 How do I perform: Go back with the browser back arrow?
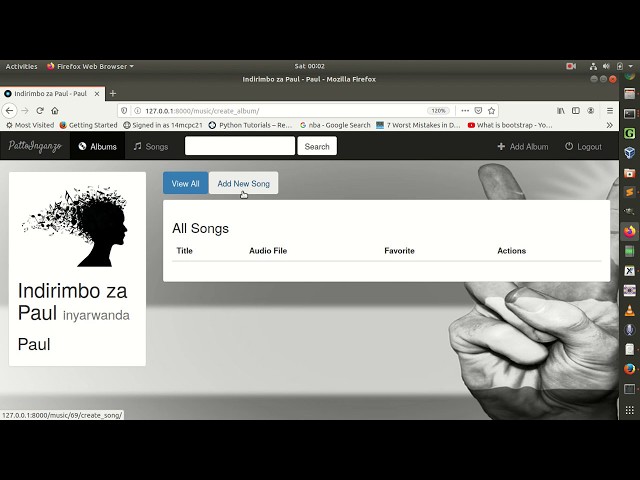click(x=9, y=111)
